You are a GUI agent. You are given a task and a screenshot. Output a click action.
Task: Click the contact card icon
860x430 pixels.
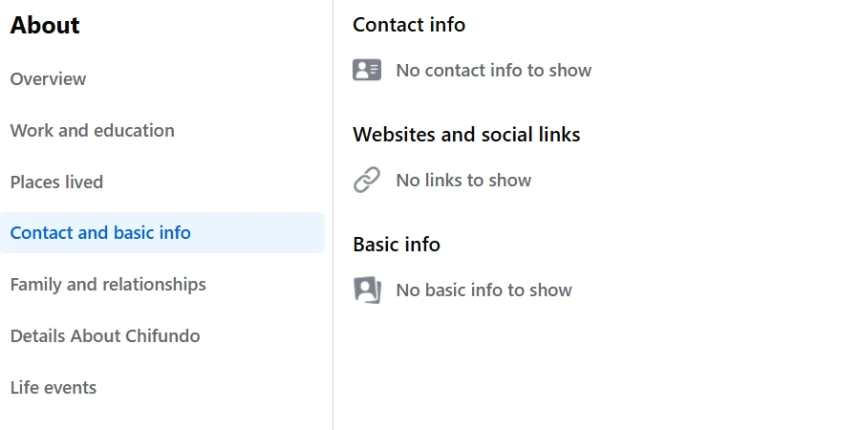367,70
